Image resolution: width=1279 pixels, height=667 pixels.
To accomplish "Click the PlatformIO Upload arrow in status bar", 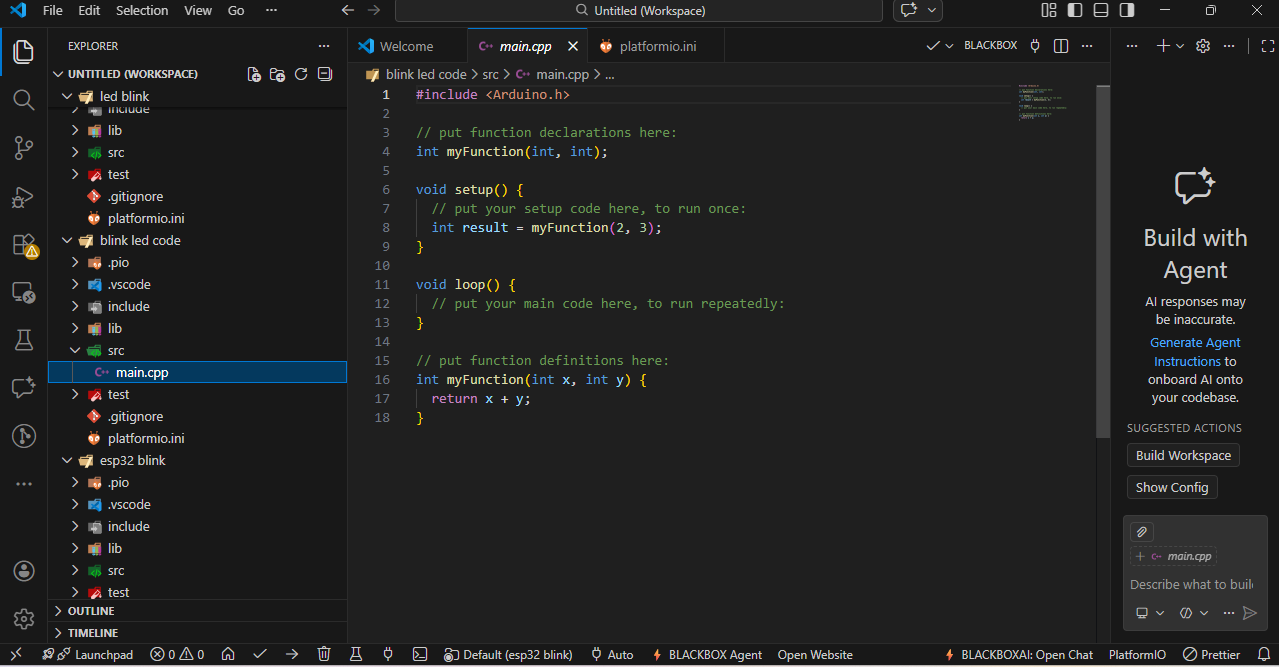I will (x=292, y=654).
